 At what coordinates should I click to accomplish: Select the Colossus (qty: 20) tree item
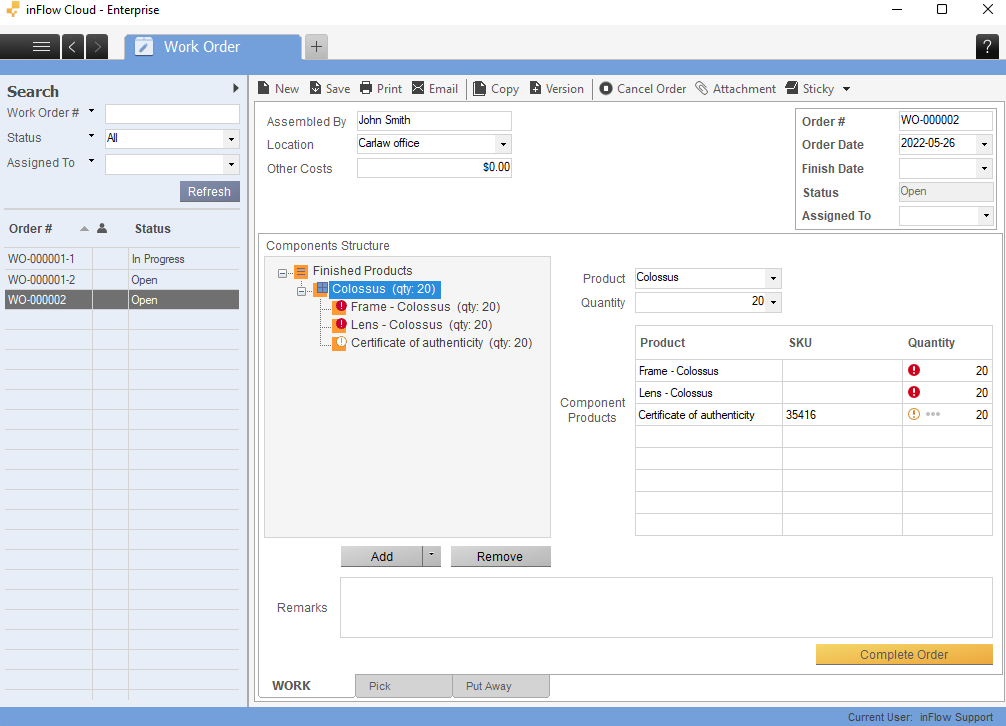tap(384, 289)
